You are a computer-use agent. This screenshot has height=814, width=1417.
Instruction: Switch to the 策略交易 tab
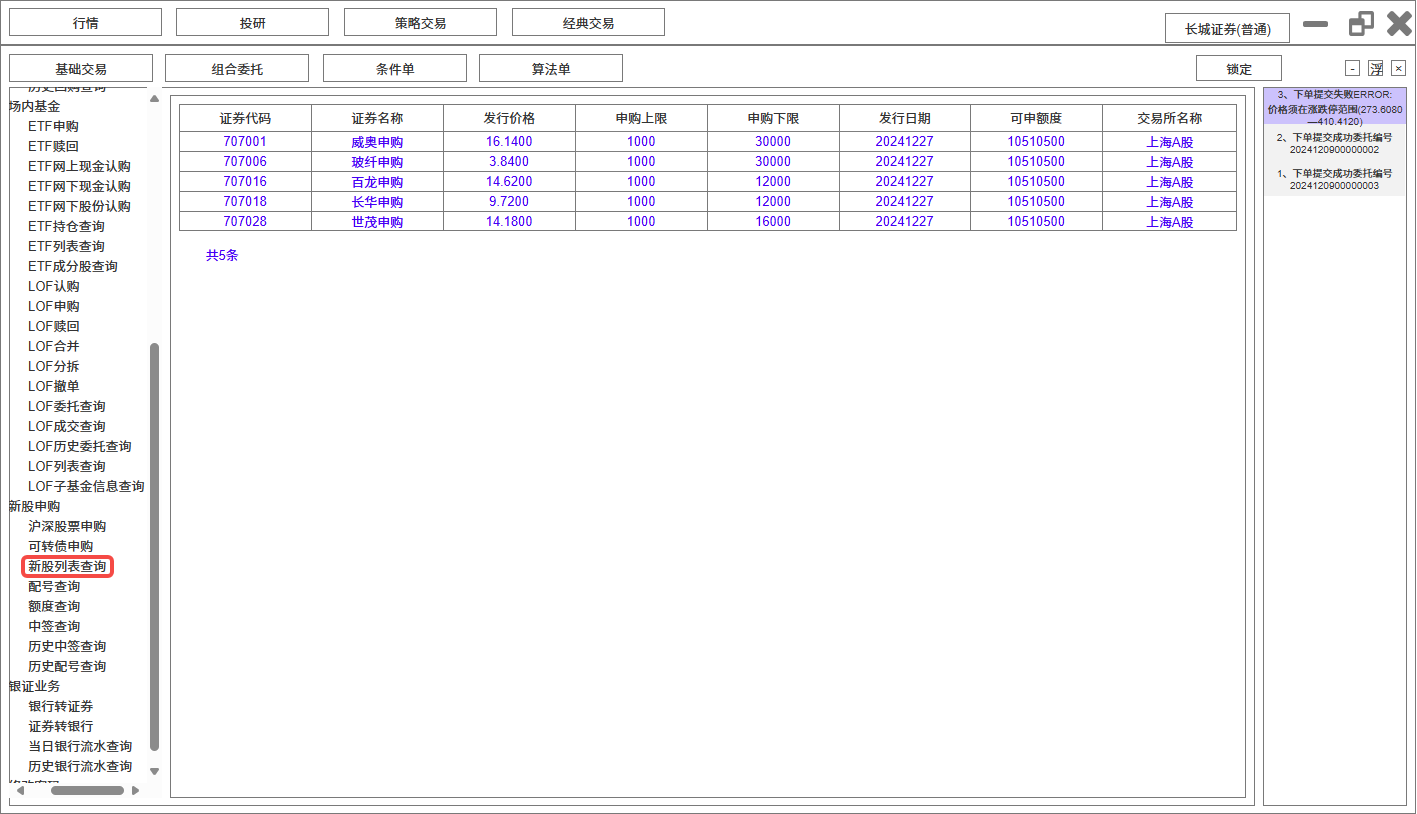[x=420, y=23]
